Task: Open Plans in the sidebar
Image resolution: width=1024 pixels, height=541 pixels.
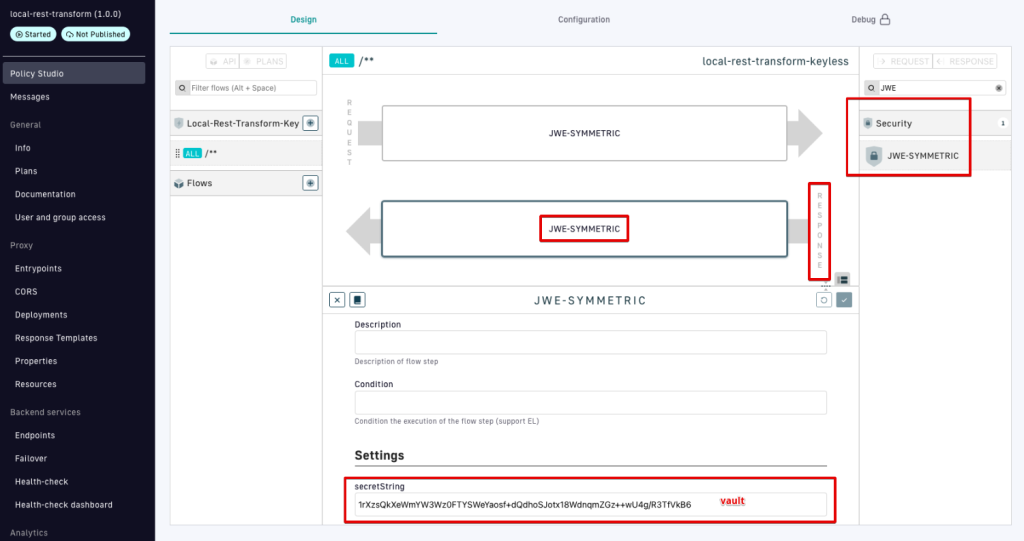Action: 26,171
